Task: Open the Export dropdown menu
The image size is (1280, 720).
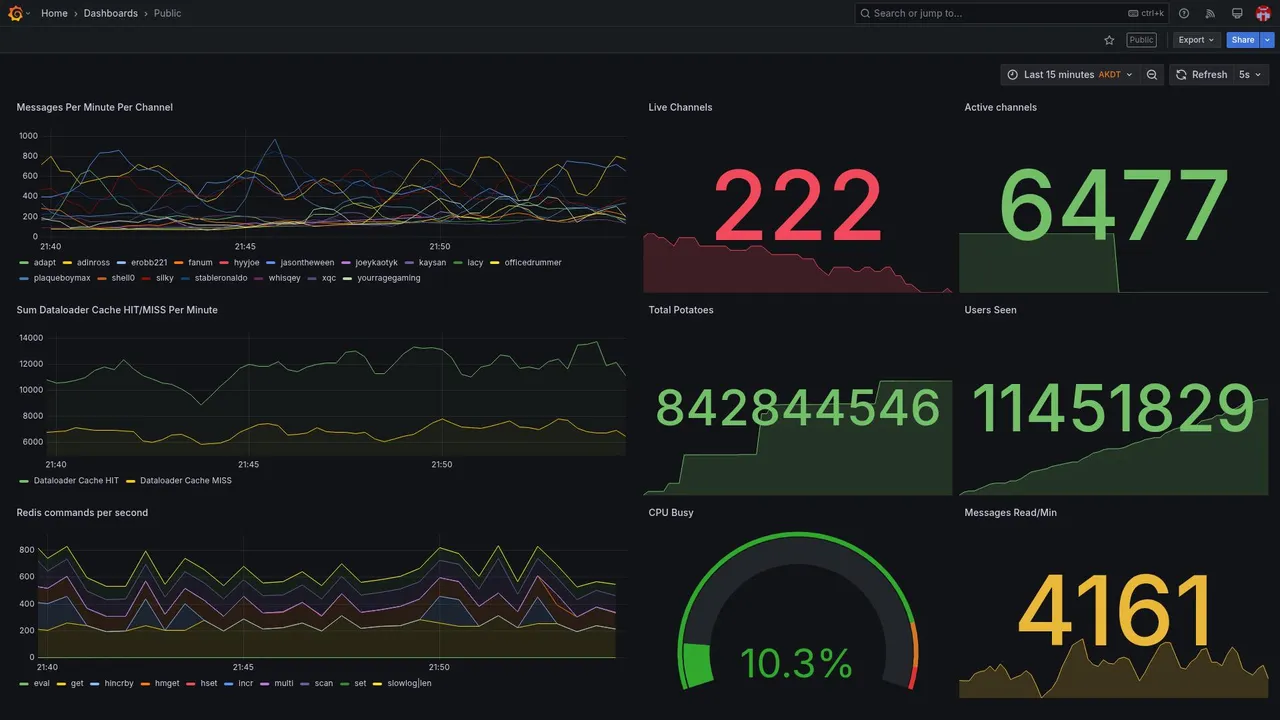Action: tap(1197, 40)
